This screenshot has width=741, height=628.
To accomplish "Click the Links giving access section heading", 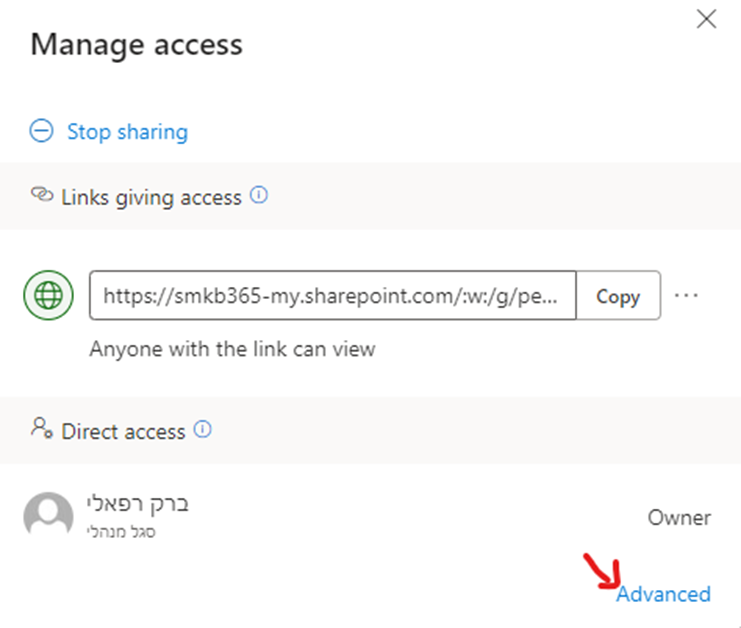I will pos(151,198).
